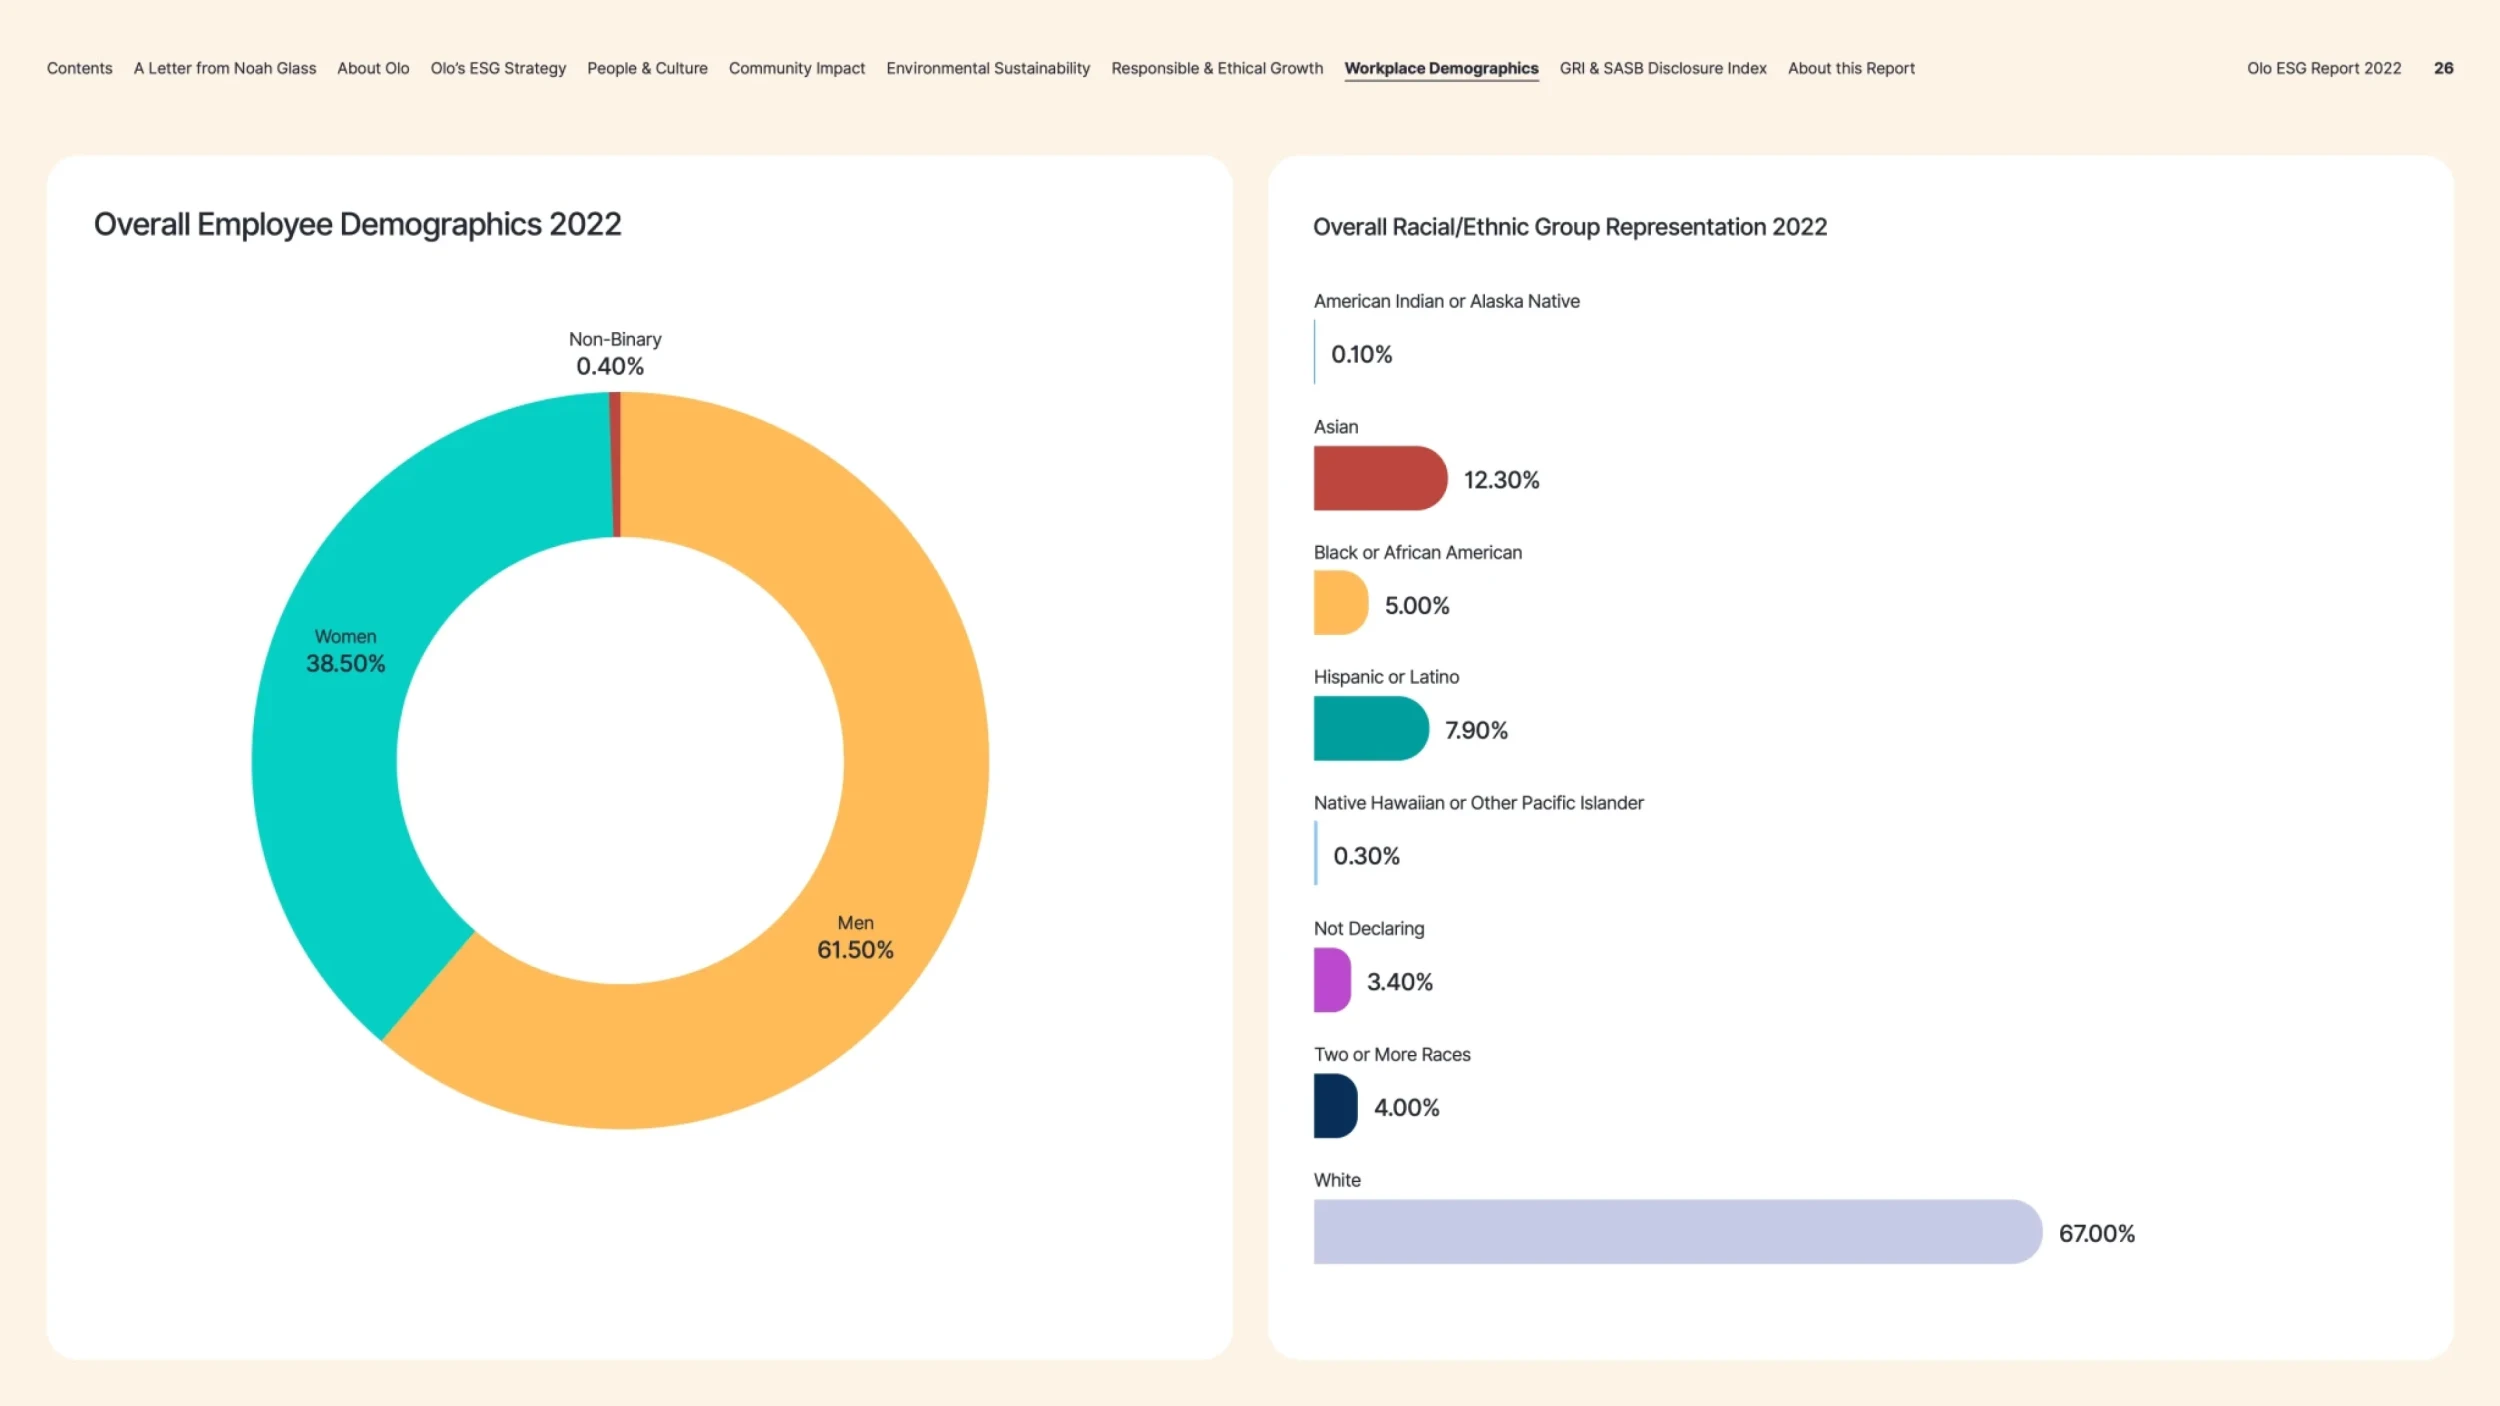The height and width of the screenshot is (1406, 2500).
Task: Click the Overall Employee Demographics 2022 heading
Action: click(357, 224)
